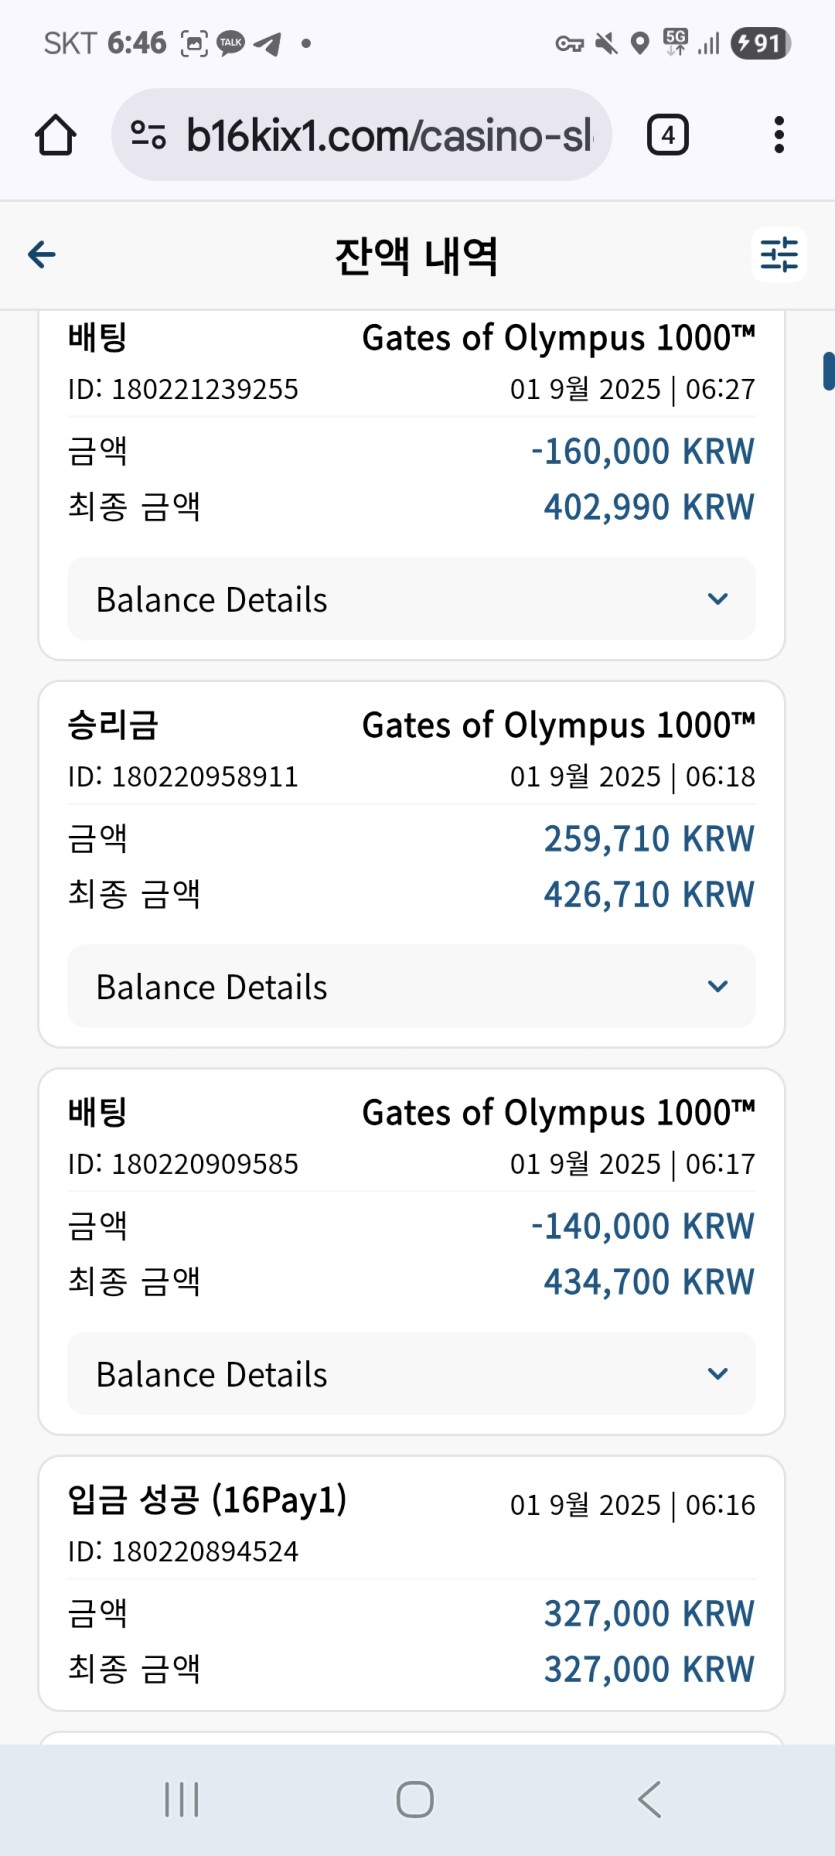Tap the Android home navigation button

pos(415,1799)
